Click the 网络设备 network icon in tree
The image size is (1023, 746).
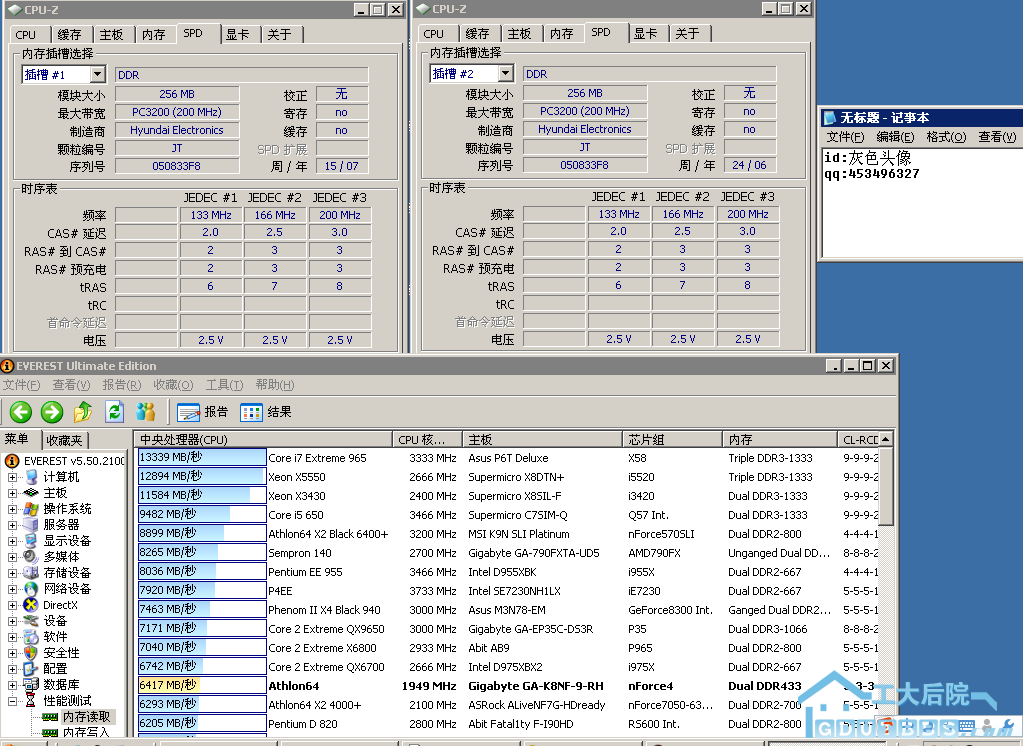pyautogui.click(x=31, y=589)
